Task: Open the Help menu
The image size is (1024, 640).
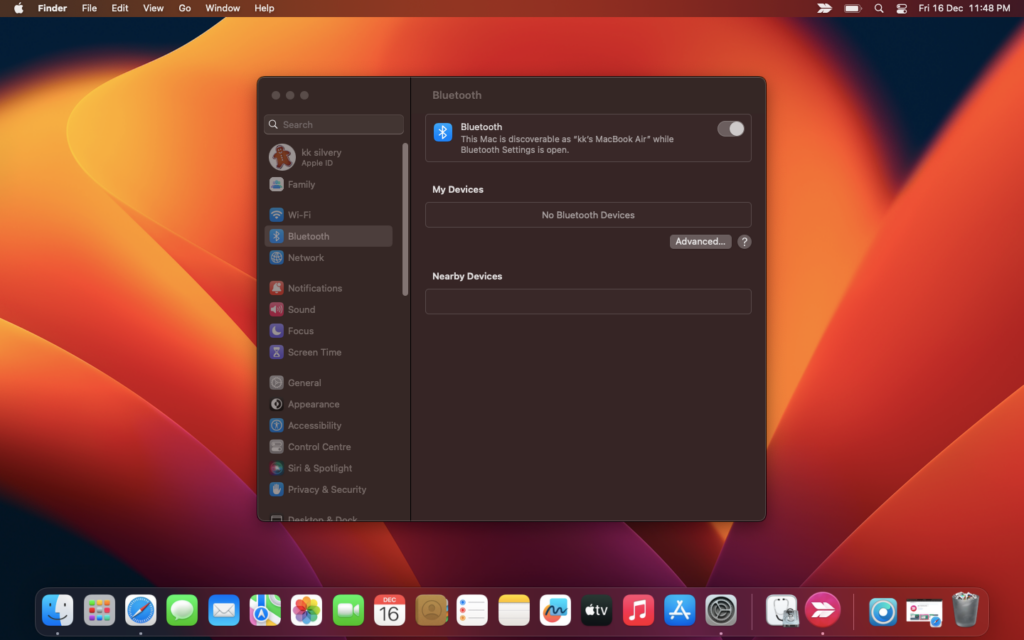Action: 264,8
